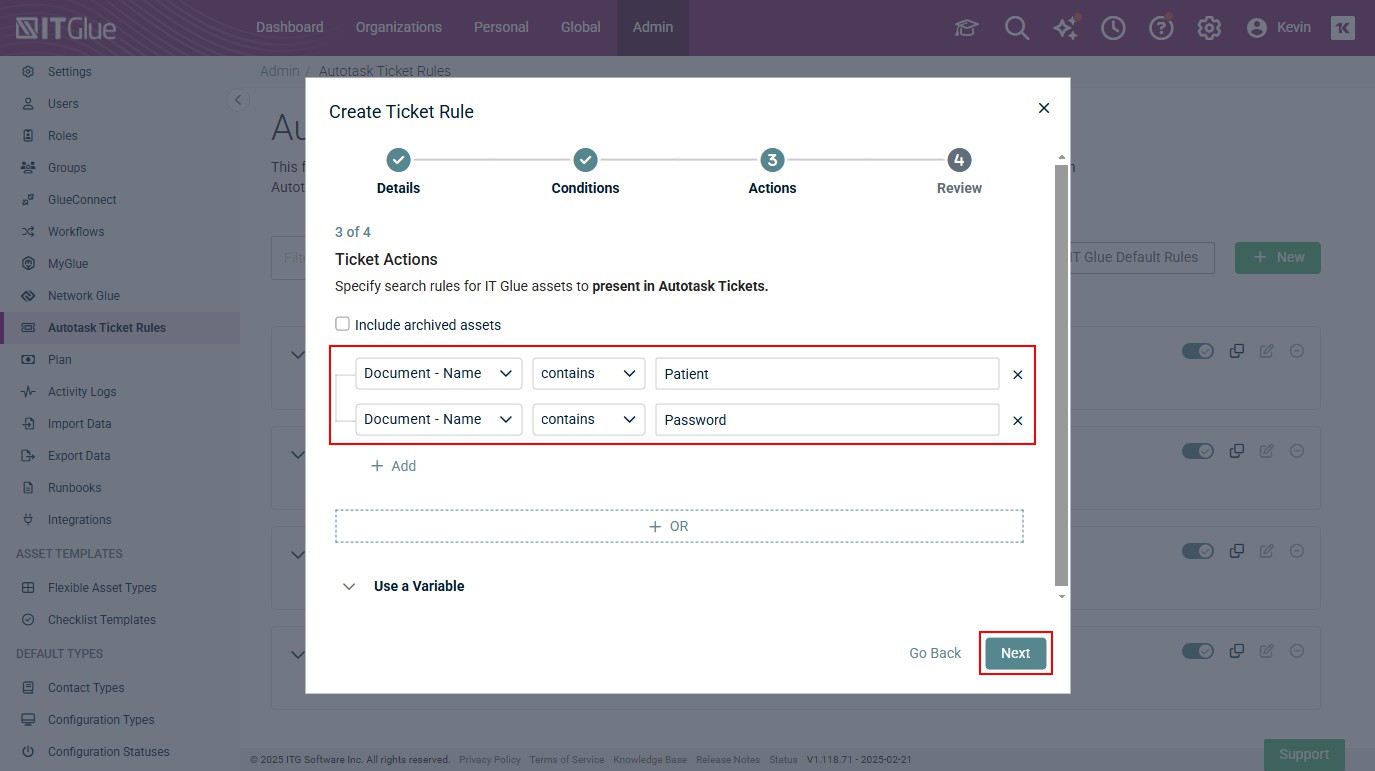Click the dialog vertical scrollbar

(x=1061, y=375)
